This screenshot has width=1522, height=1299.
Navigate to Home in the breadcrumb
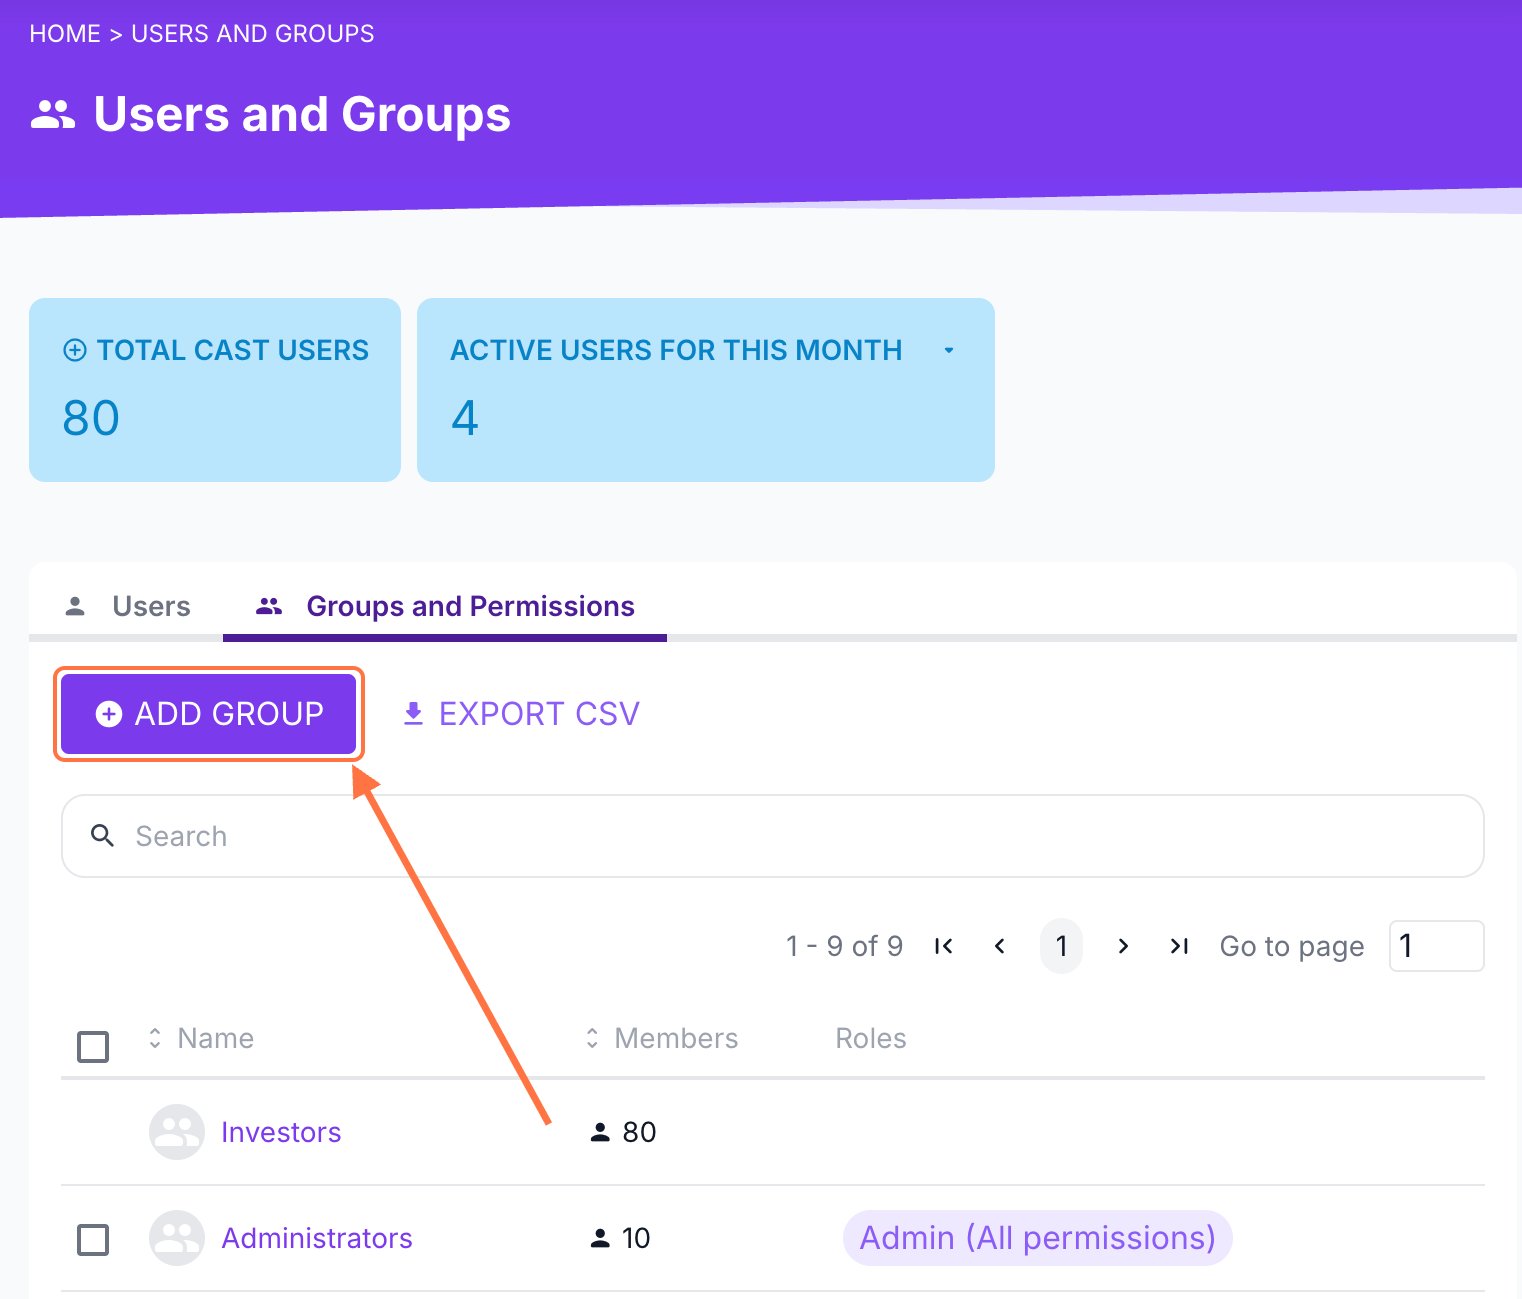click(65, 34)
